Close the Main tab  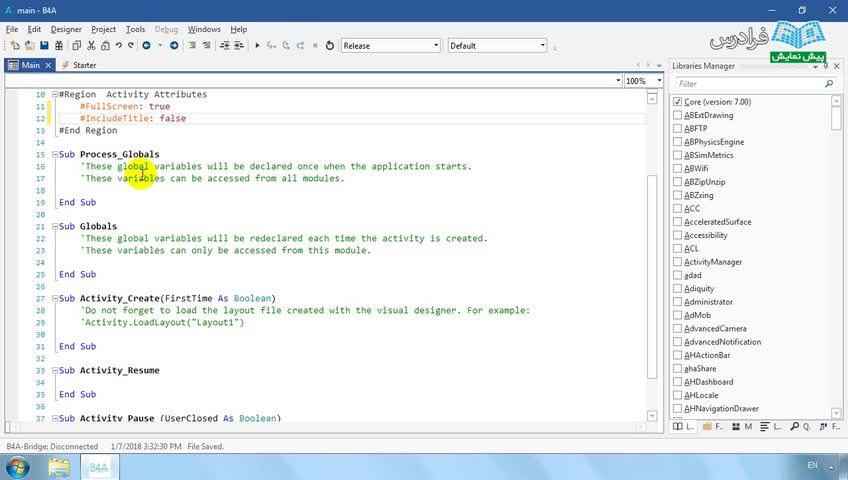[48, 65]
